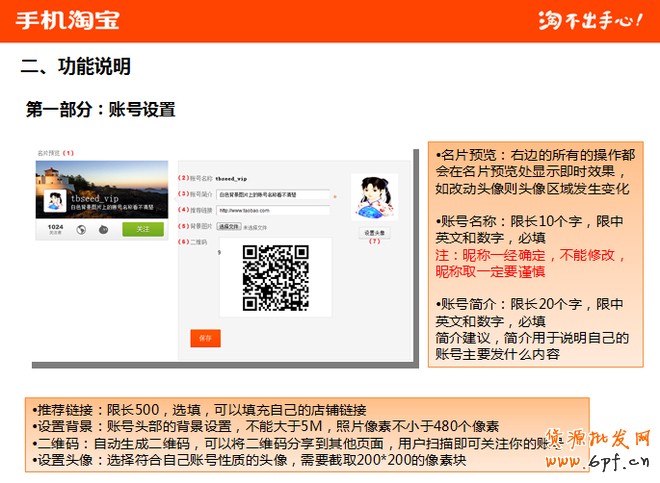Click the globe icon in card preview

coord(80,229)
